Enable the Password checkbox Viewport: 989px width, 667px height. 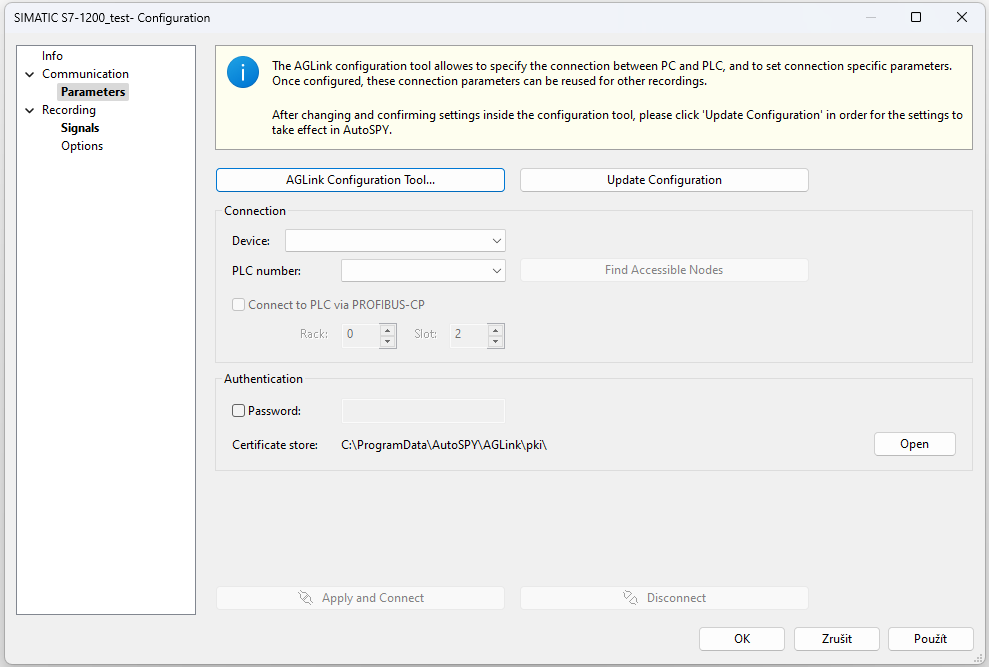238,411
